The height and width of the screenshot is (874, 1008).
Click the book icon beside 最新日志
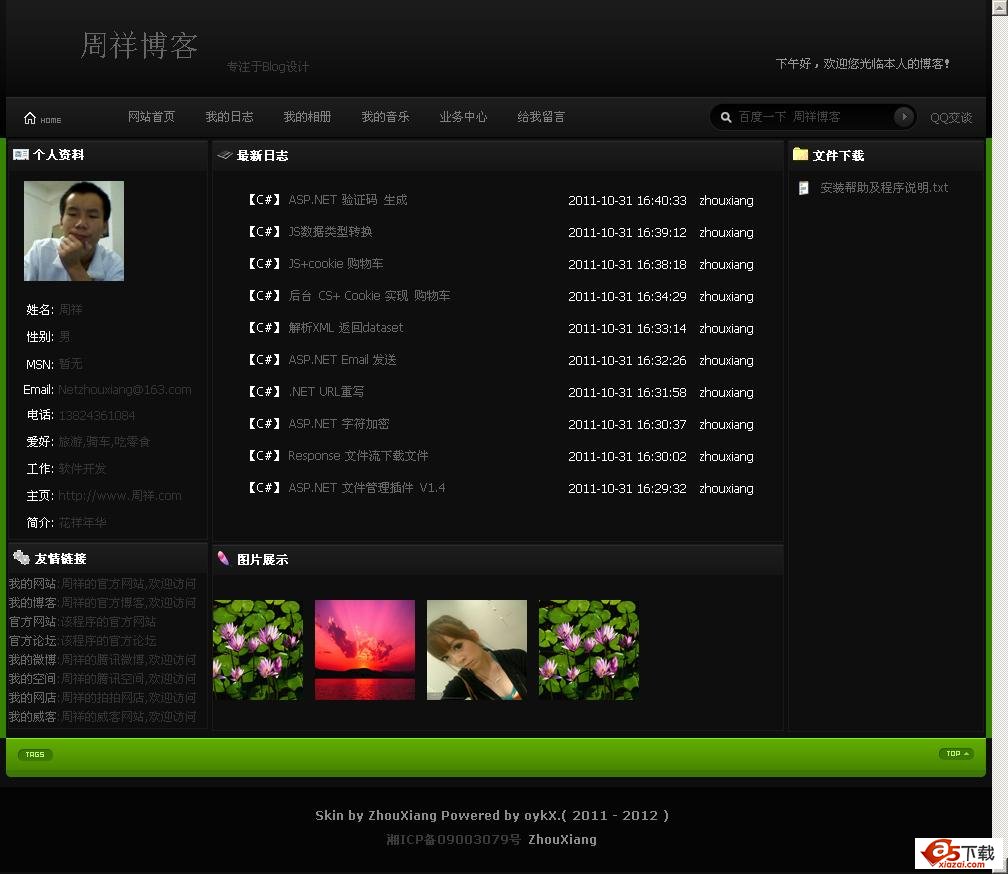[224, 155]
